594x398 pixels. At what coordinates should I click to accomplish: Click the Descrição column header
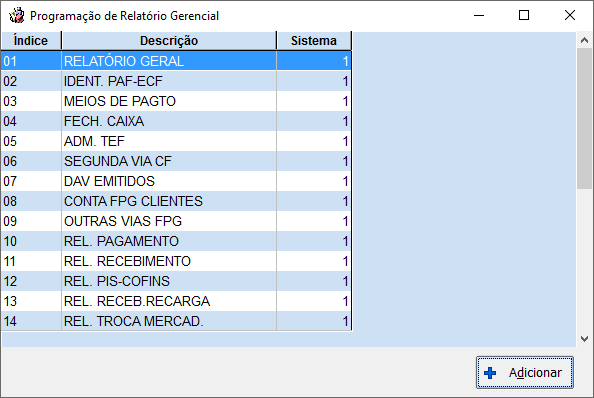coord(169,41)
